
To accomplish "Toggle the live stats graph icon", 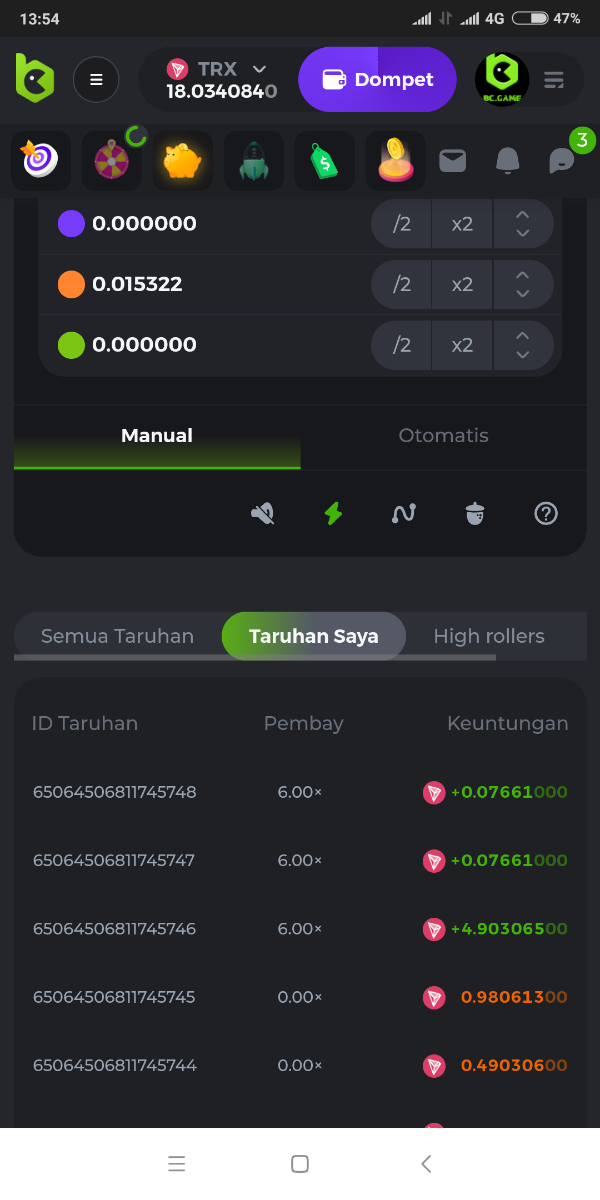I will click(x=403, y=514).
